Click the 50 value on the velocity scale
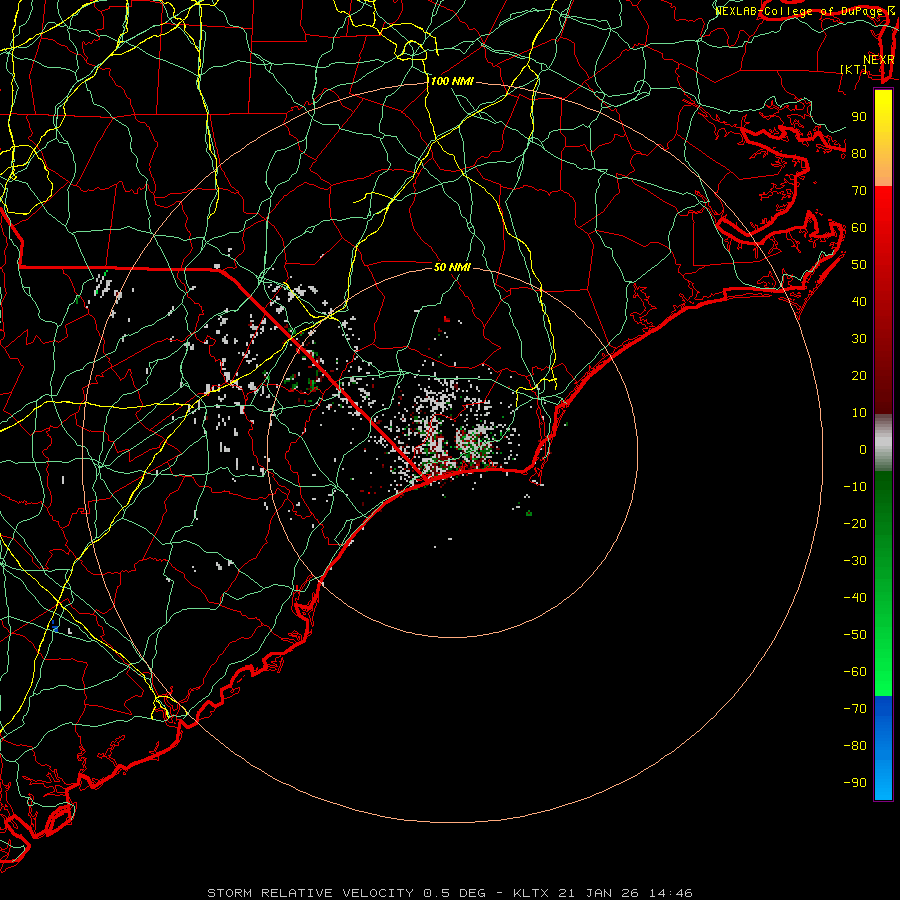Viewport: 900px width, 900px height. 859,265
